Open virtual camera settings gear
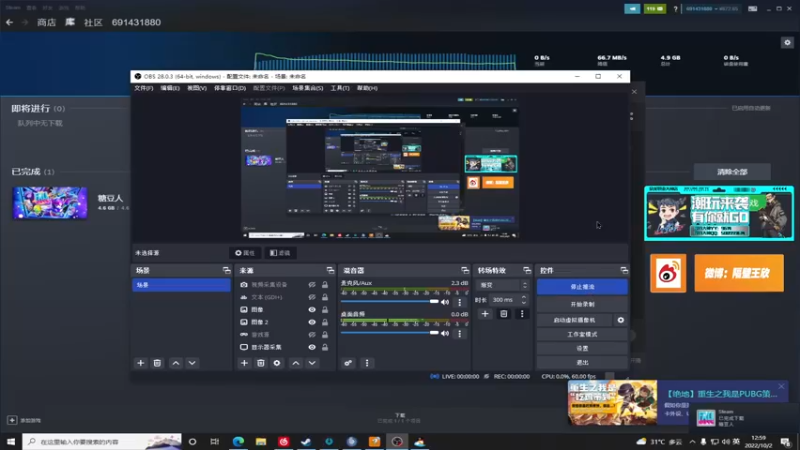Viewport: 800px width, 450px height. tap(620, 320)
